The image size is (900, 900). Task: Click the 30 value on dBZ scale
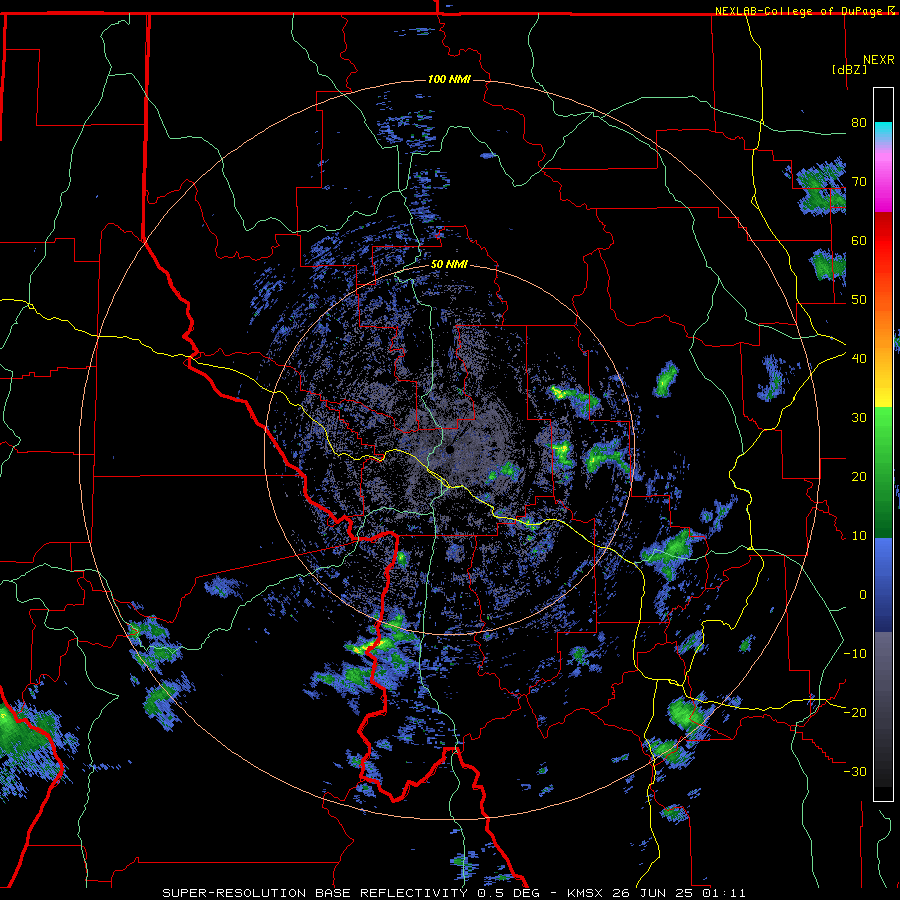coord(859,417)
